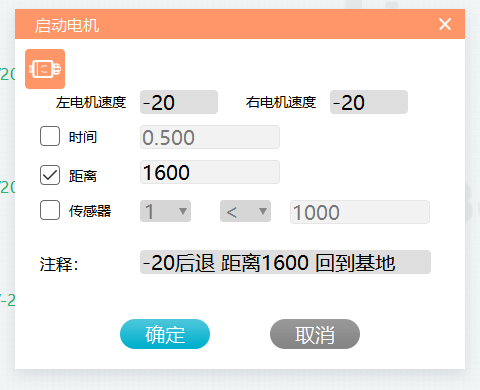Click the right motor speed field

pyautogui.click(x=369, y=102)
